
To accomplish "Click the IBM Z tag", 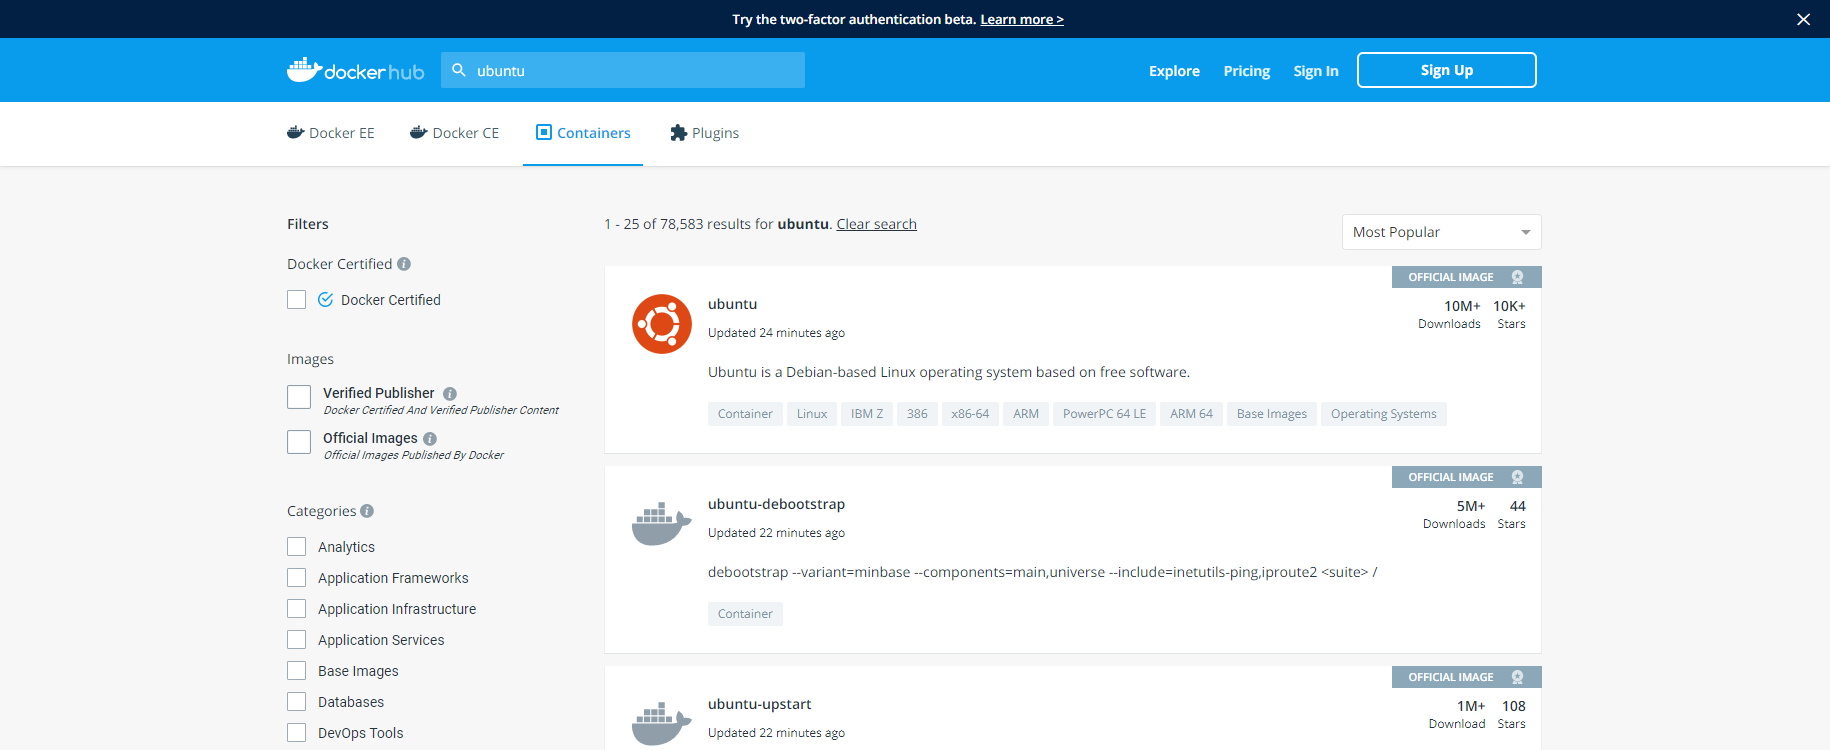I will 867,414.
